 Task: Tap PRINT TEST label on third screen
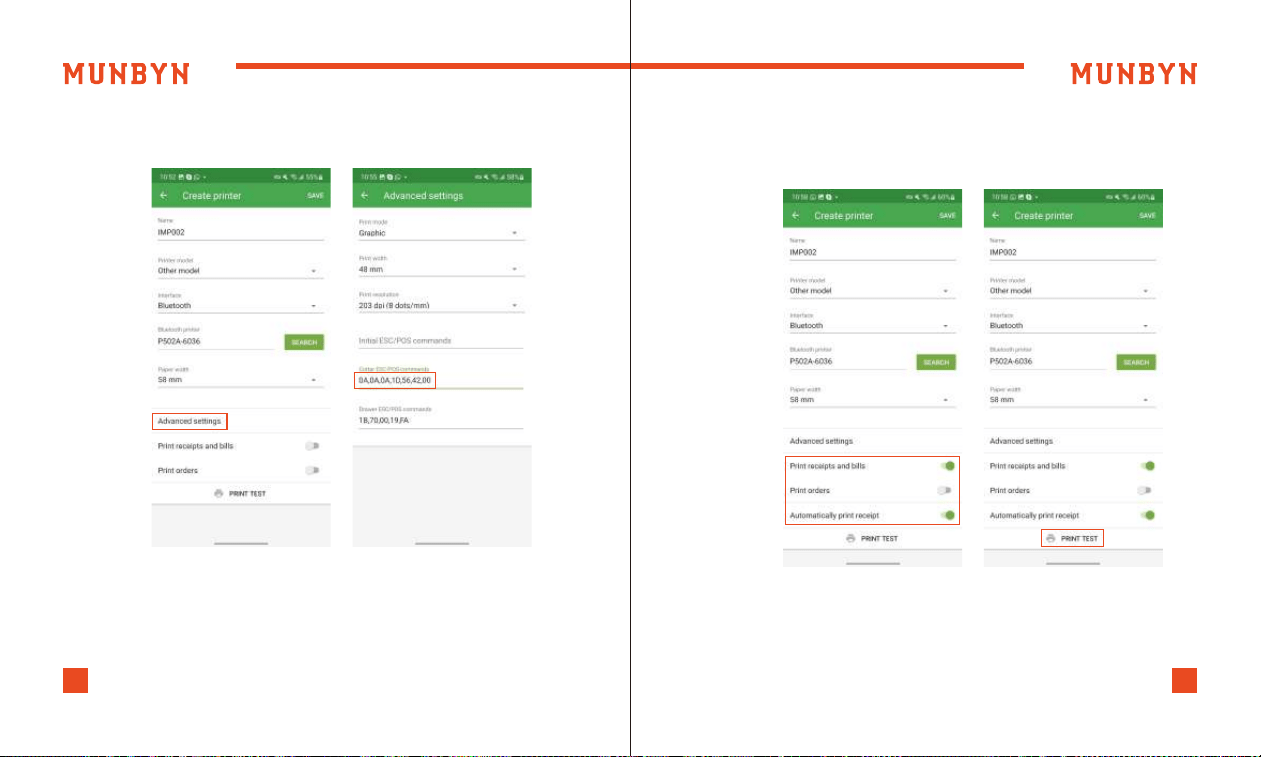(879, 538)
